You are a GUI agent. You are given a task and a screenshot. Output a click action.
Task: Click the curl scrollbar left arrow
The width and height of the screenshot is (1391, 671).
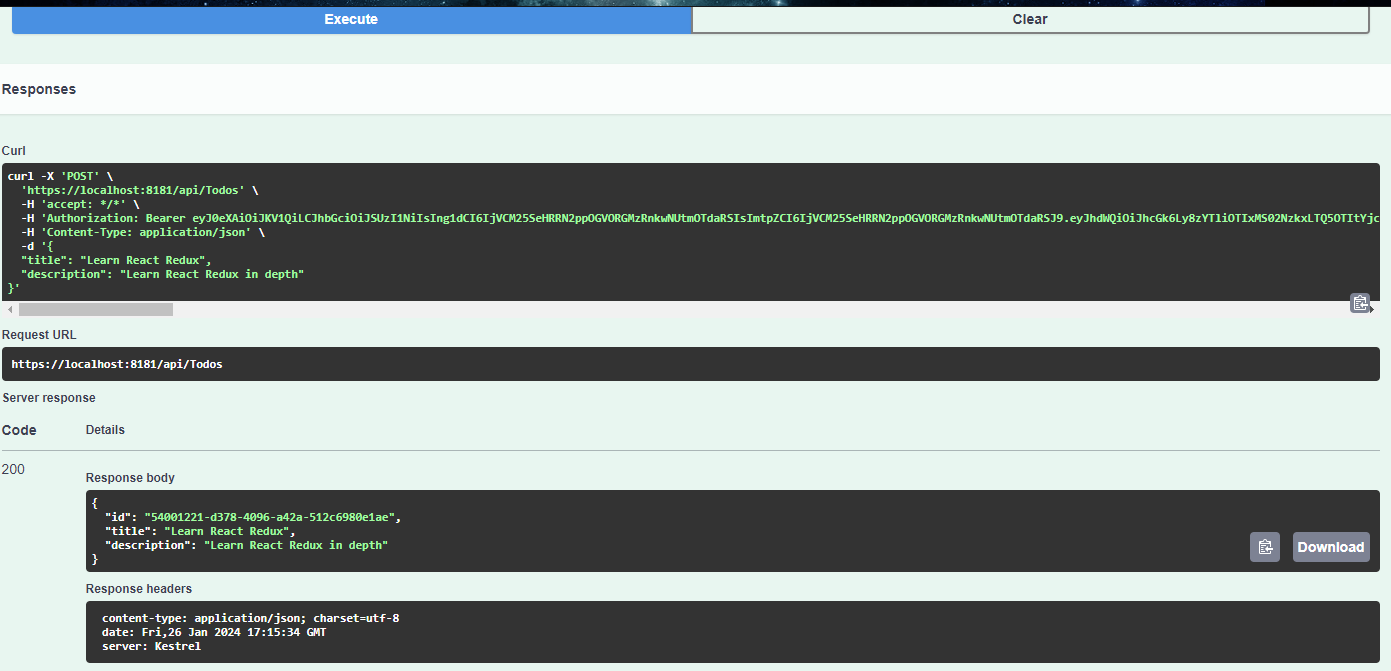[x=10, y=310]
